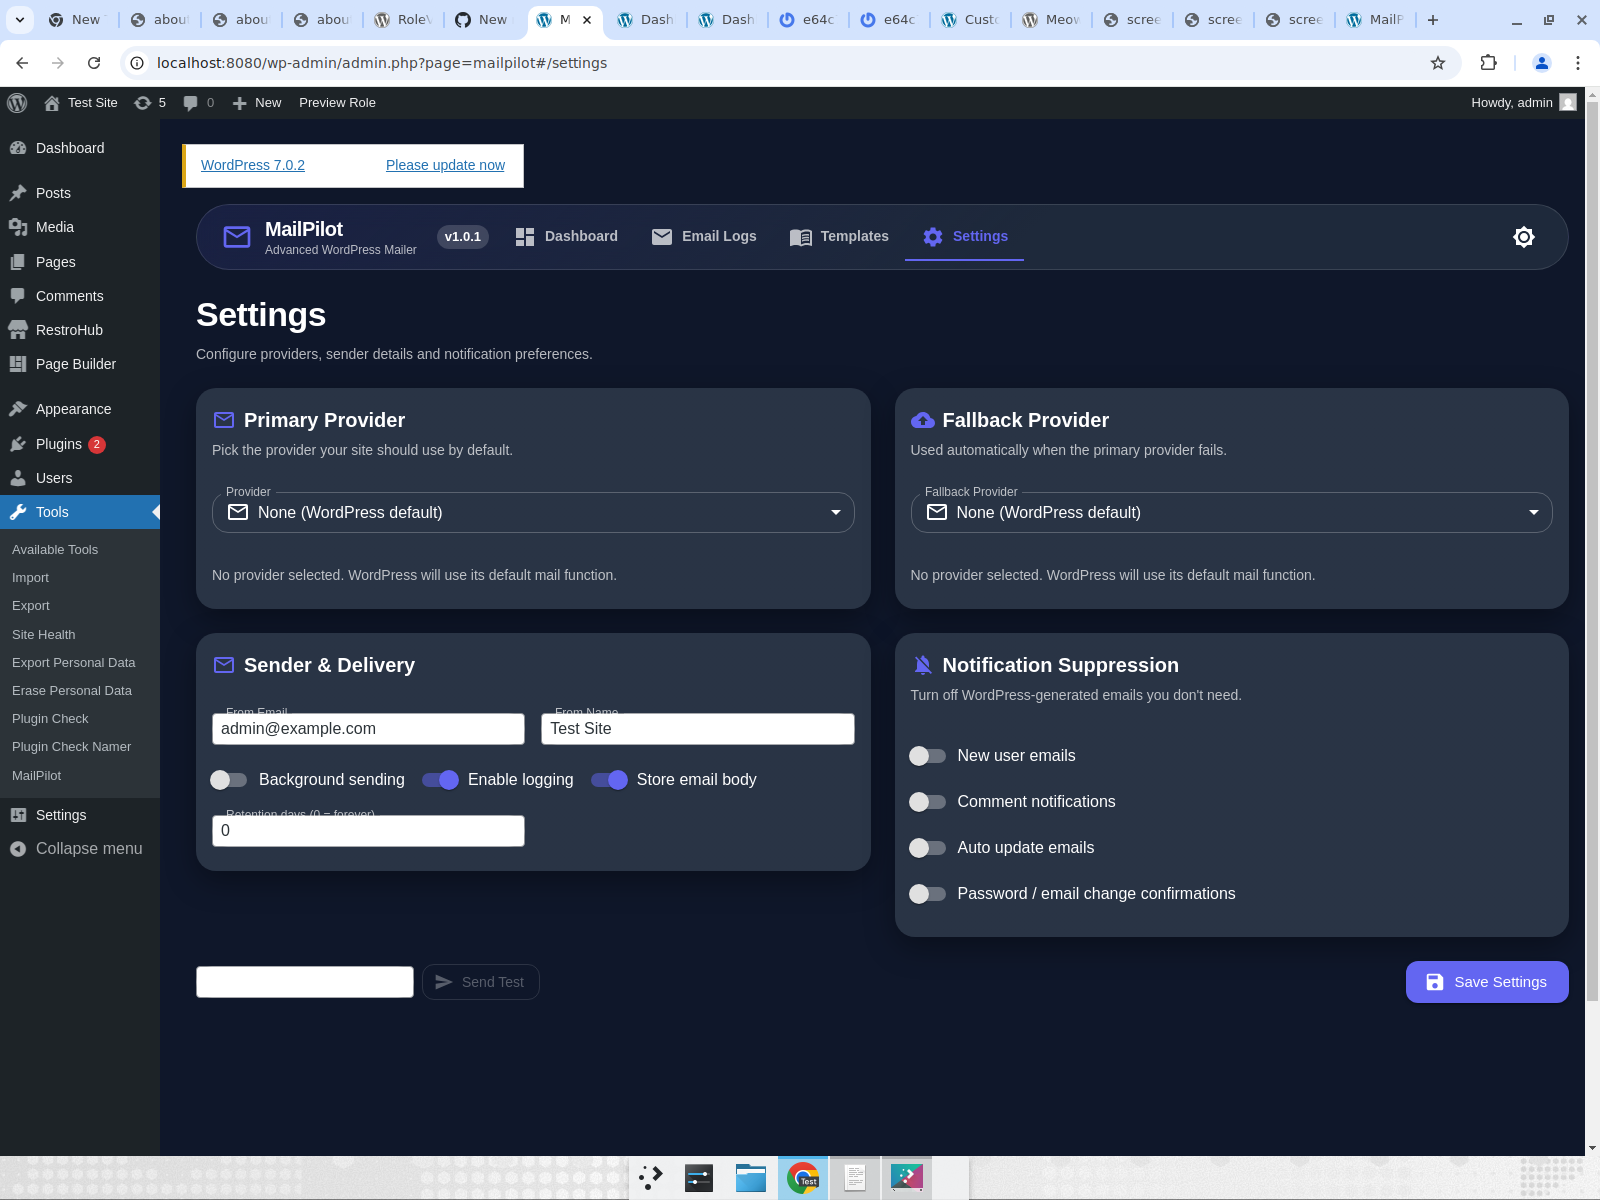Click the page vertical scrollbar

[1592, 550]
